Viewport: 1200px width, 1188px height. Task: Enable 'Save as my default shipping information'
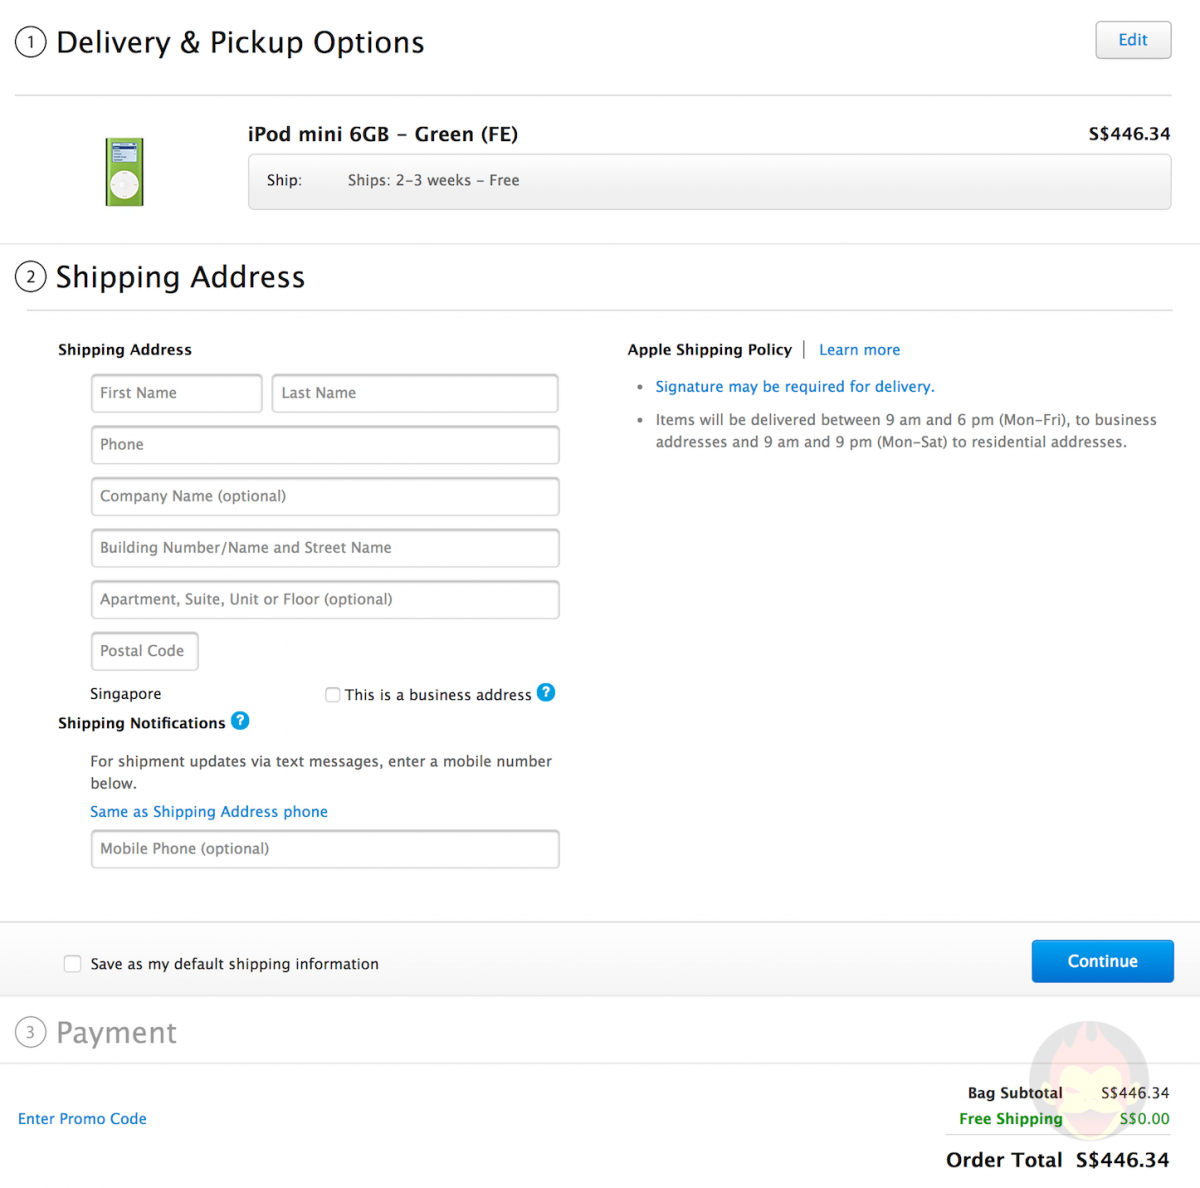(x=73, y=964)
